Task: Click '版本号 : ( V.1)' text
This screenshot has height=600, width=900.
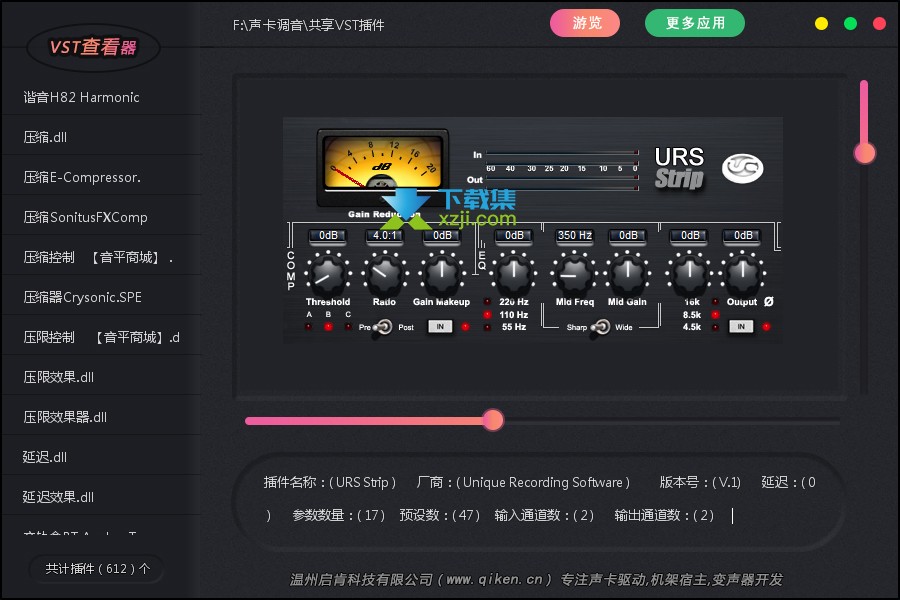Action: coord(700,482)
